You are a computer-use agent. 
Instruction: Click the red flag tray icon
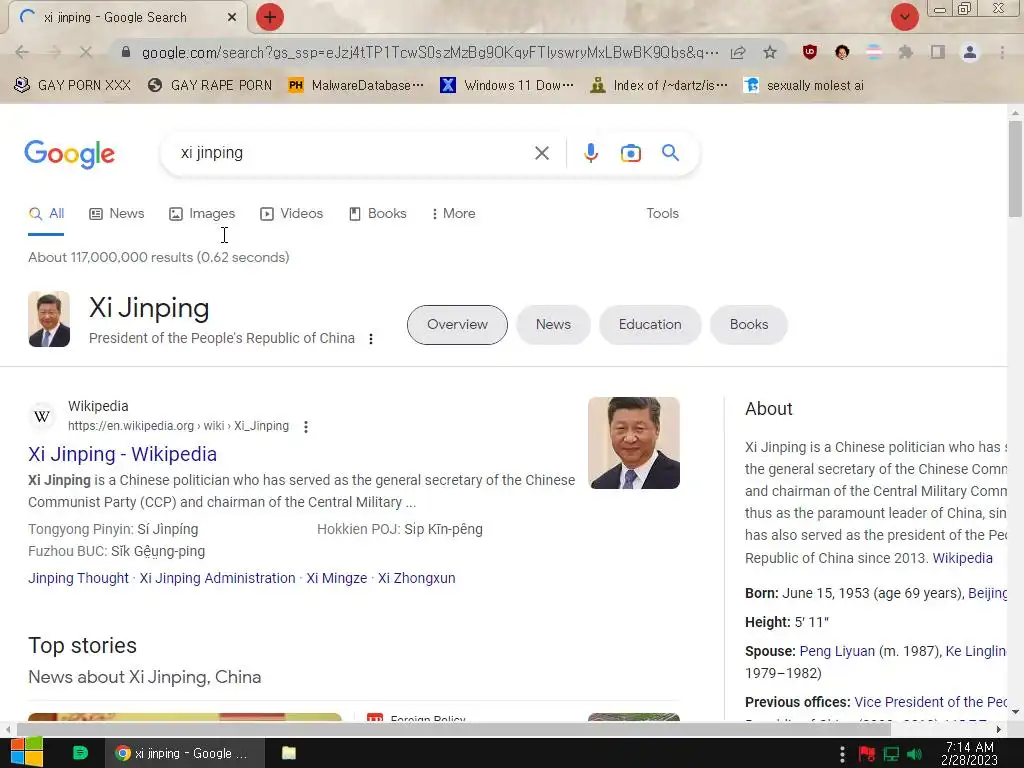(867, 754)
